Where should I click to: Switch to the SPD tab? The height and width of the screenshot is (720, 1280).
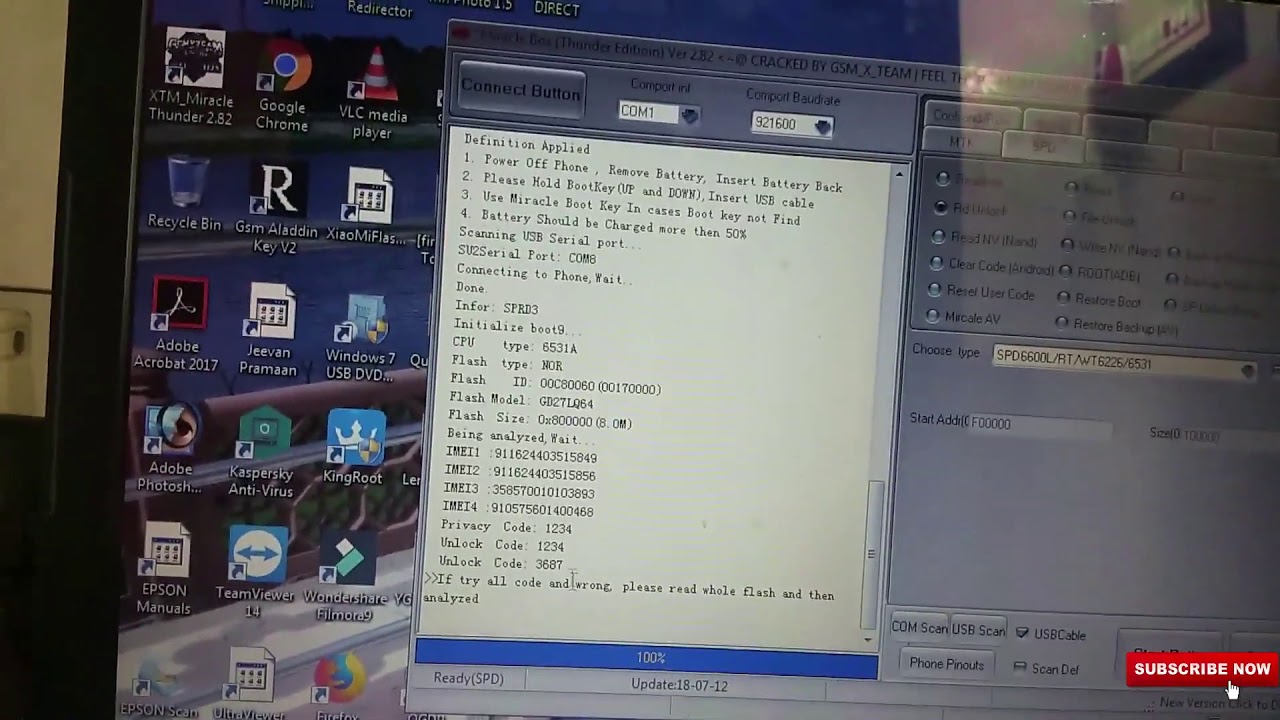(x=1043, y=146)
